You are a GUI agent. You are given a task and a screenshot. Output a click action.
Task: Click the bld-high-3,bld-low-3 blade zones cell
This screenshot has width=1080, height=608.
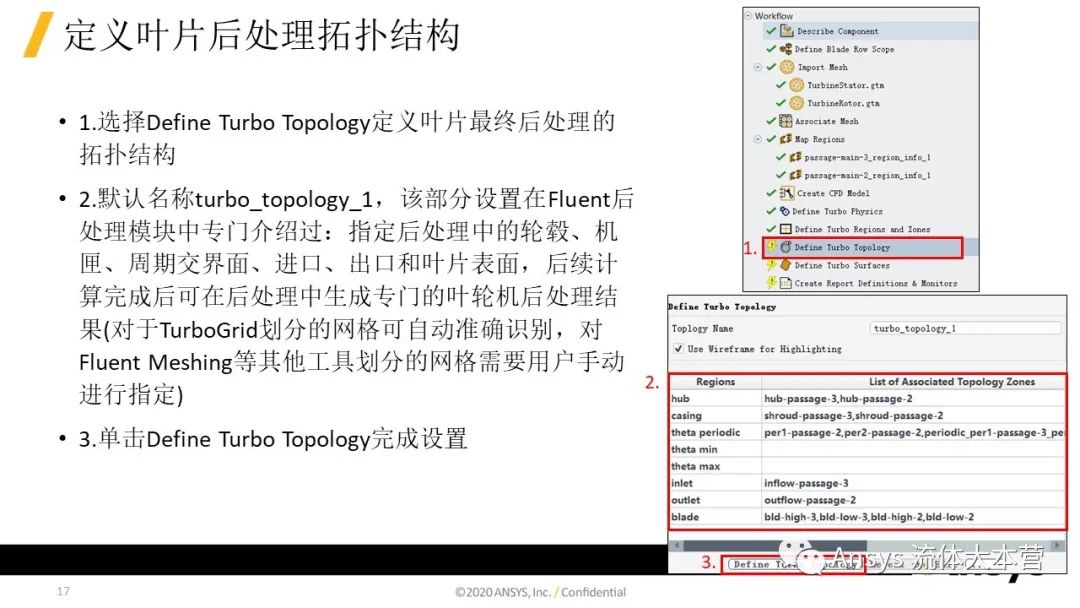tap(913, 517)
